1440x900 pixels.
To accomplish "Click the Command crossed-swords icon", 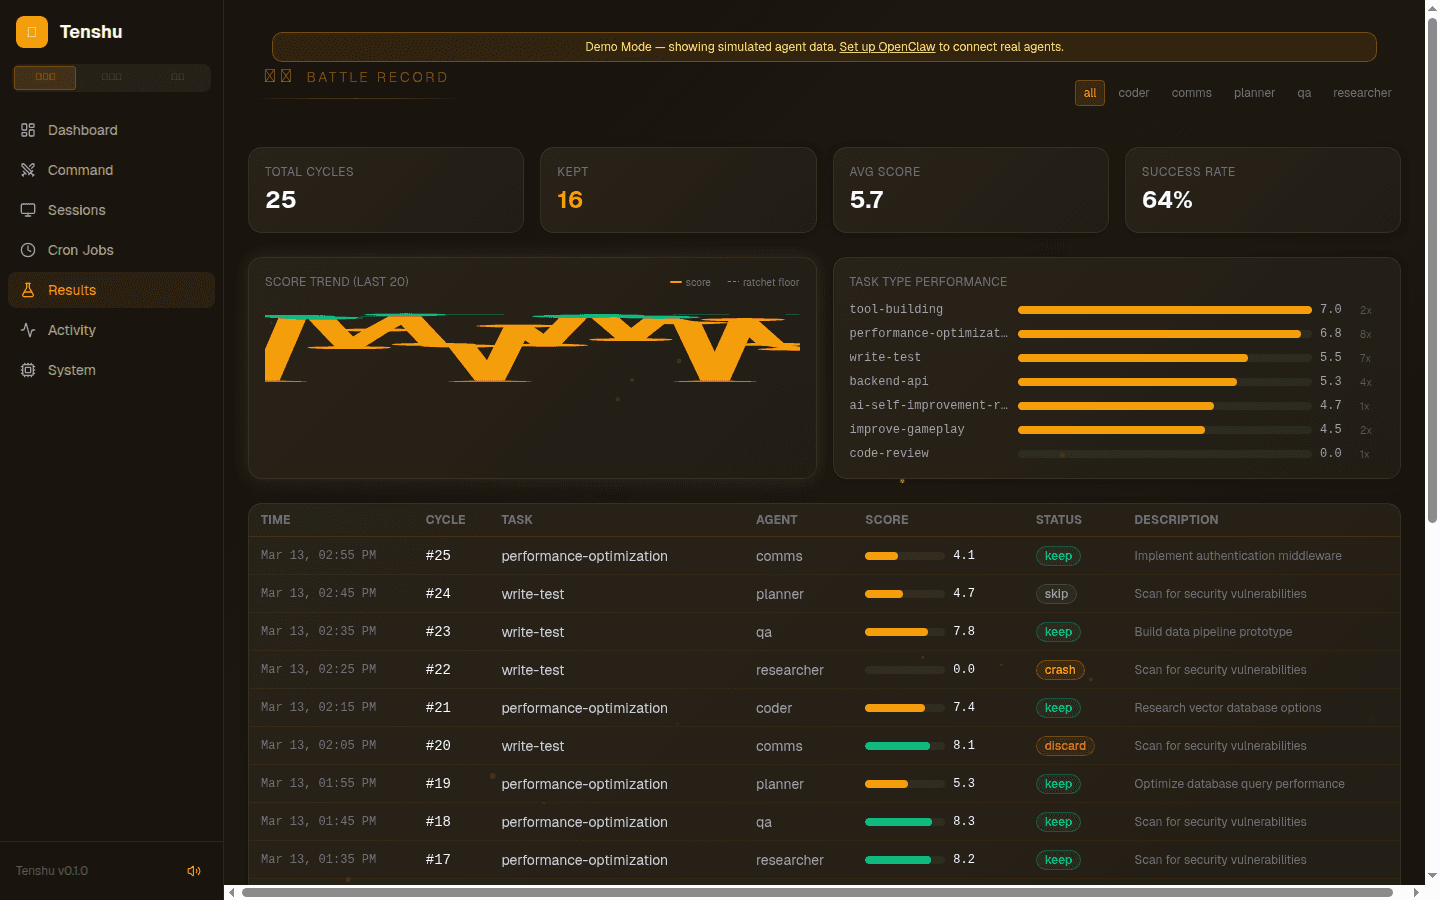I will tap(28, 170).
